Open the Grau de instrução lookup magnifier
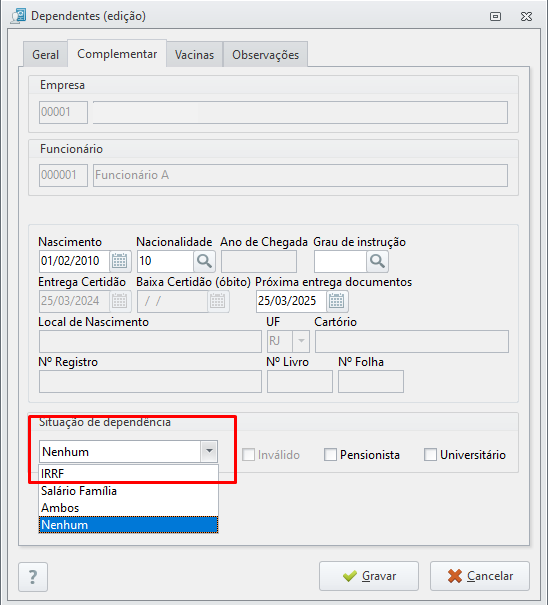This screenshot has height=605, width=548. click(377, 261)
